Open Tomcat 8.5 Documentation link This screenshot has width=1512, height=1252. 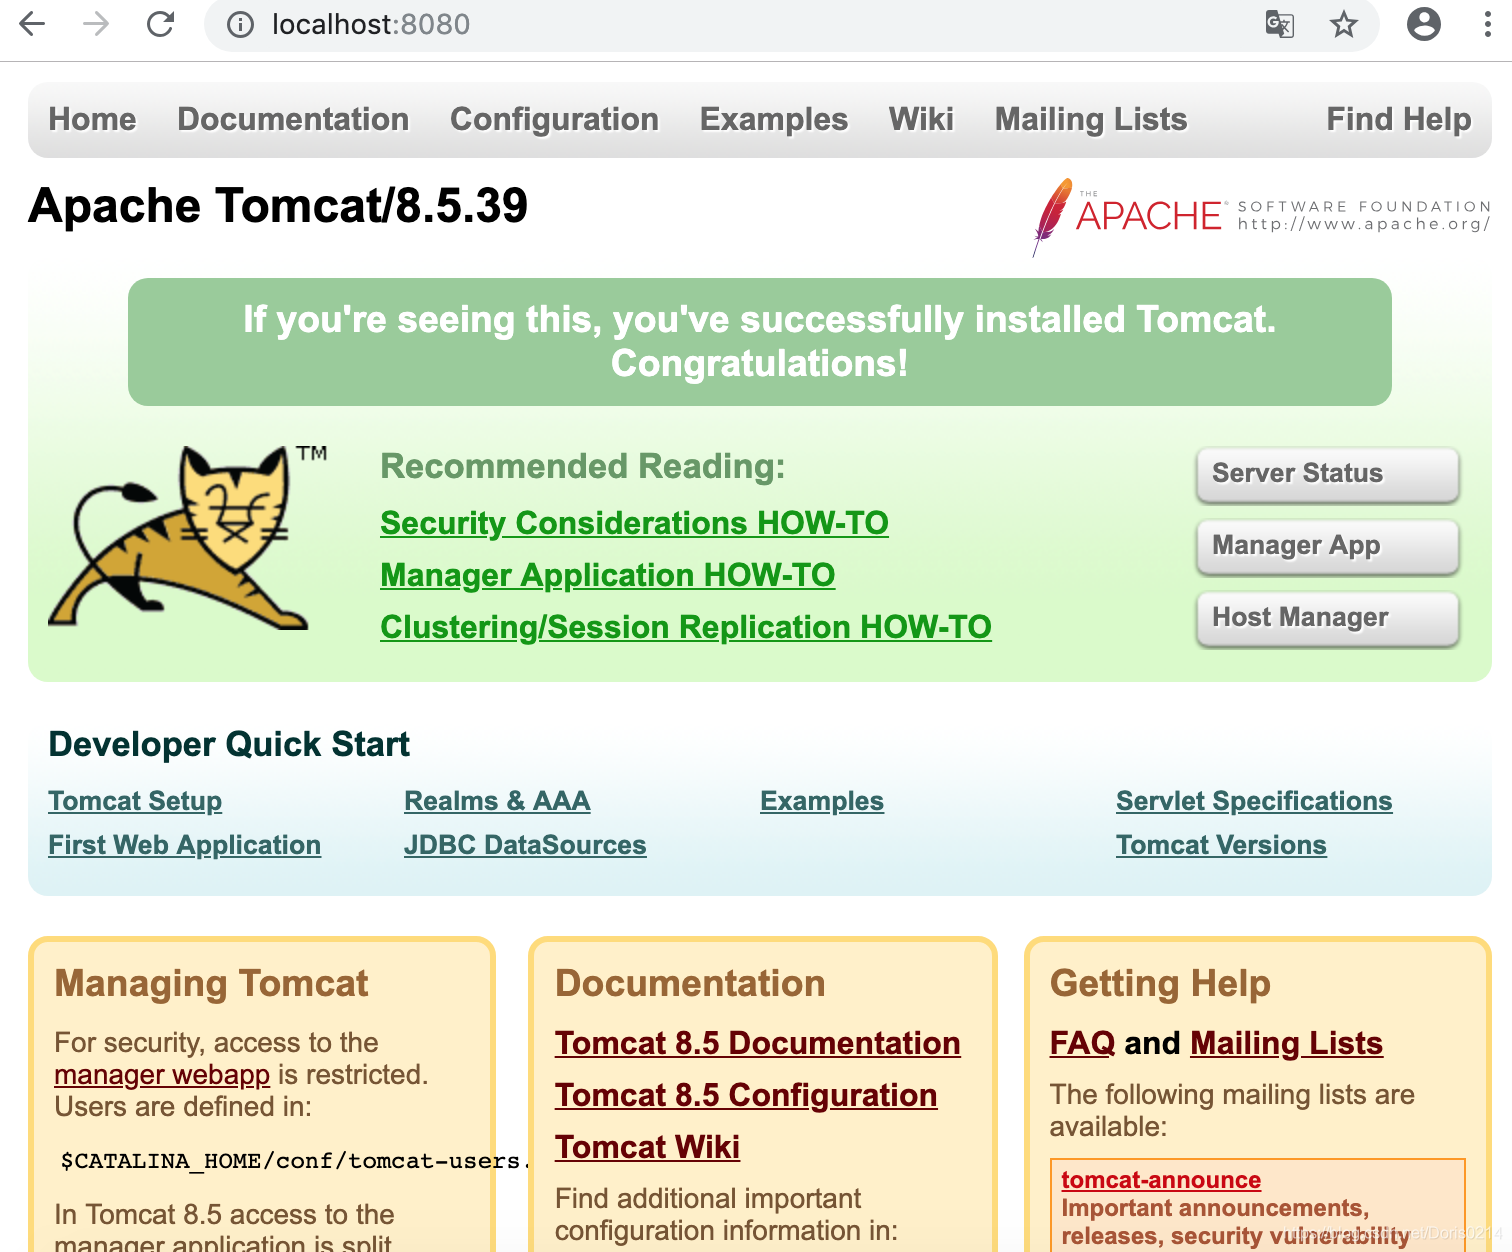758,1043
